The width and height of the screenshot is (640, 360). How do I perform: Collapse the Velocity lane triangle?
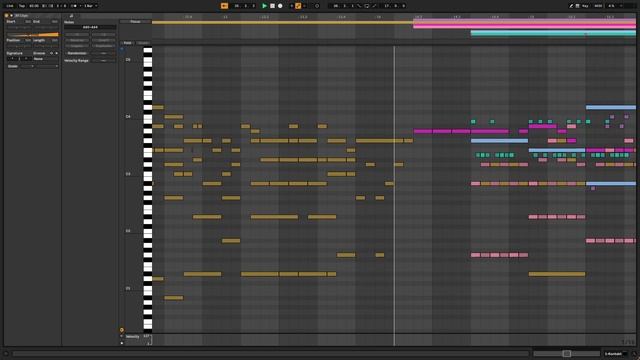pyautogui.click(x=122, y=337)
